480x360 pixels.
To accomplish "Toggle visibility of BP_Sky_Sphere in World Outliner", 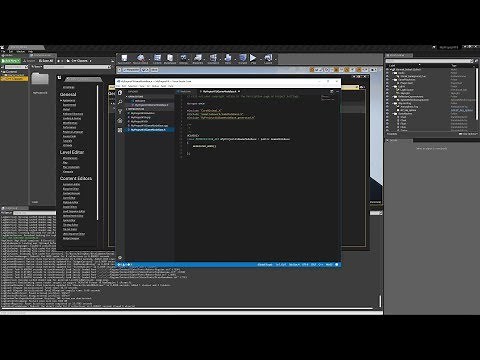I will (x=387, y=110).
